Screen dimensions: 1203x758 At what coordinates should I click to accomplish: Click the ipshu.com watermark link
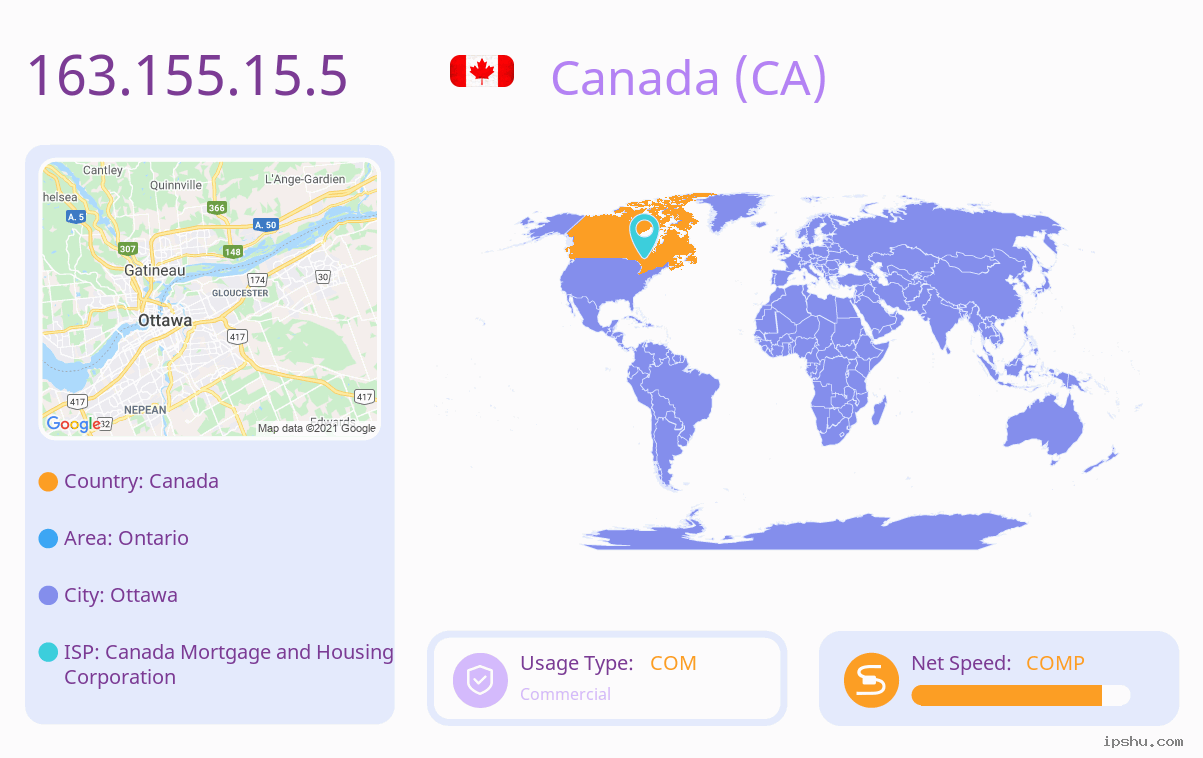1143,741
